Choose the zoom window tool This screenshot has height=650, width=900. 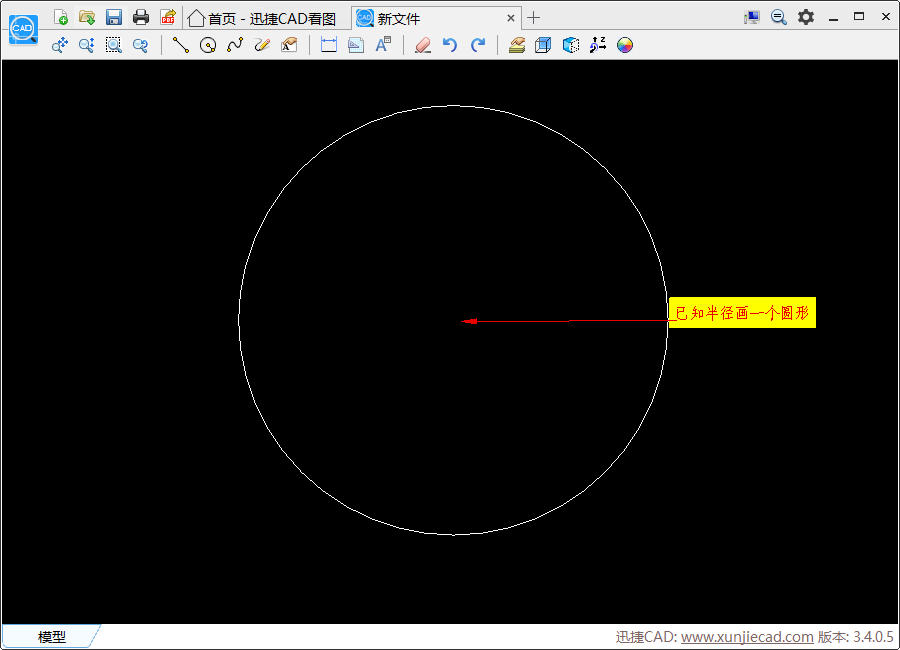coord(114,45)
